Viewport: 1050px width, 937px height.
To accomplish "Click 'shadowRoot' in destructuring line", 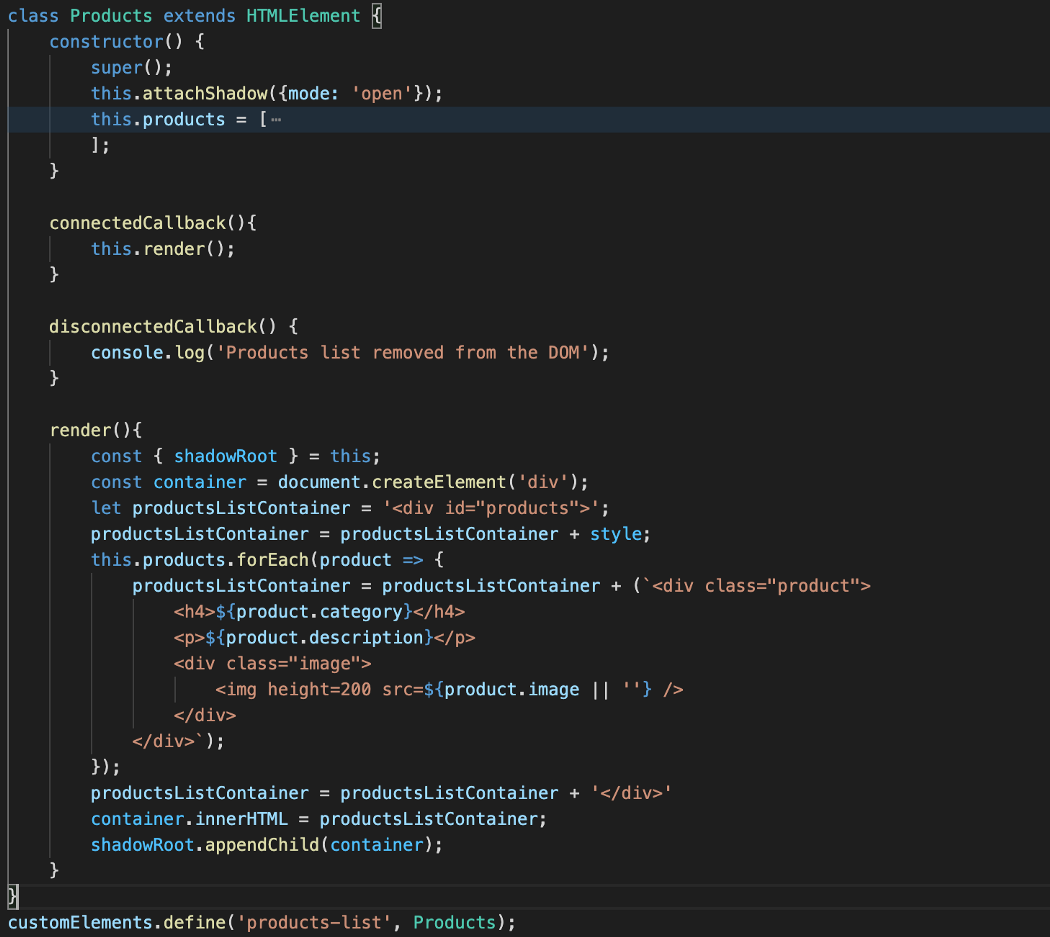I will 226,457.
